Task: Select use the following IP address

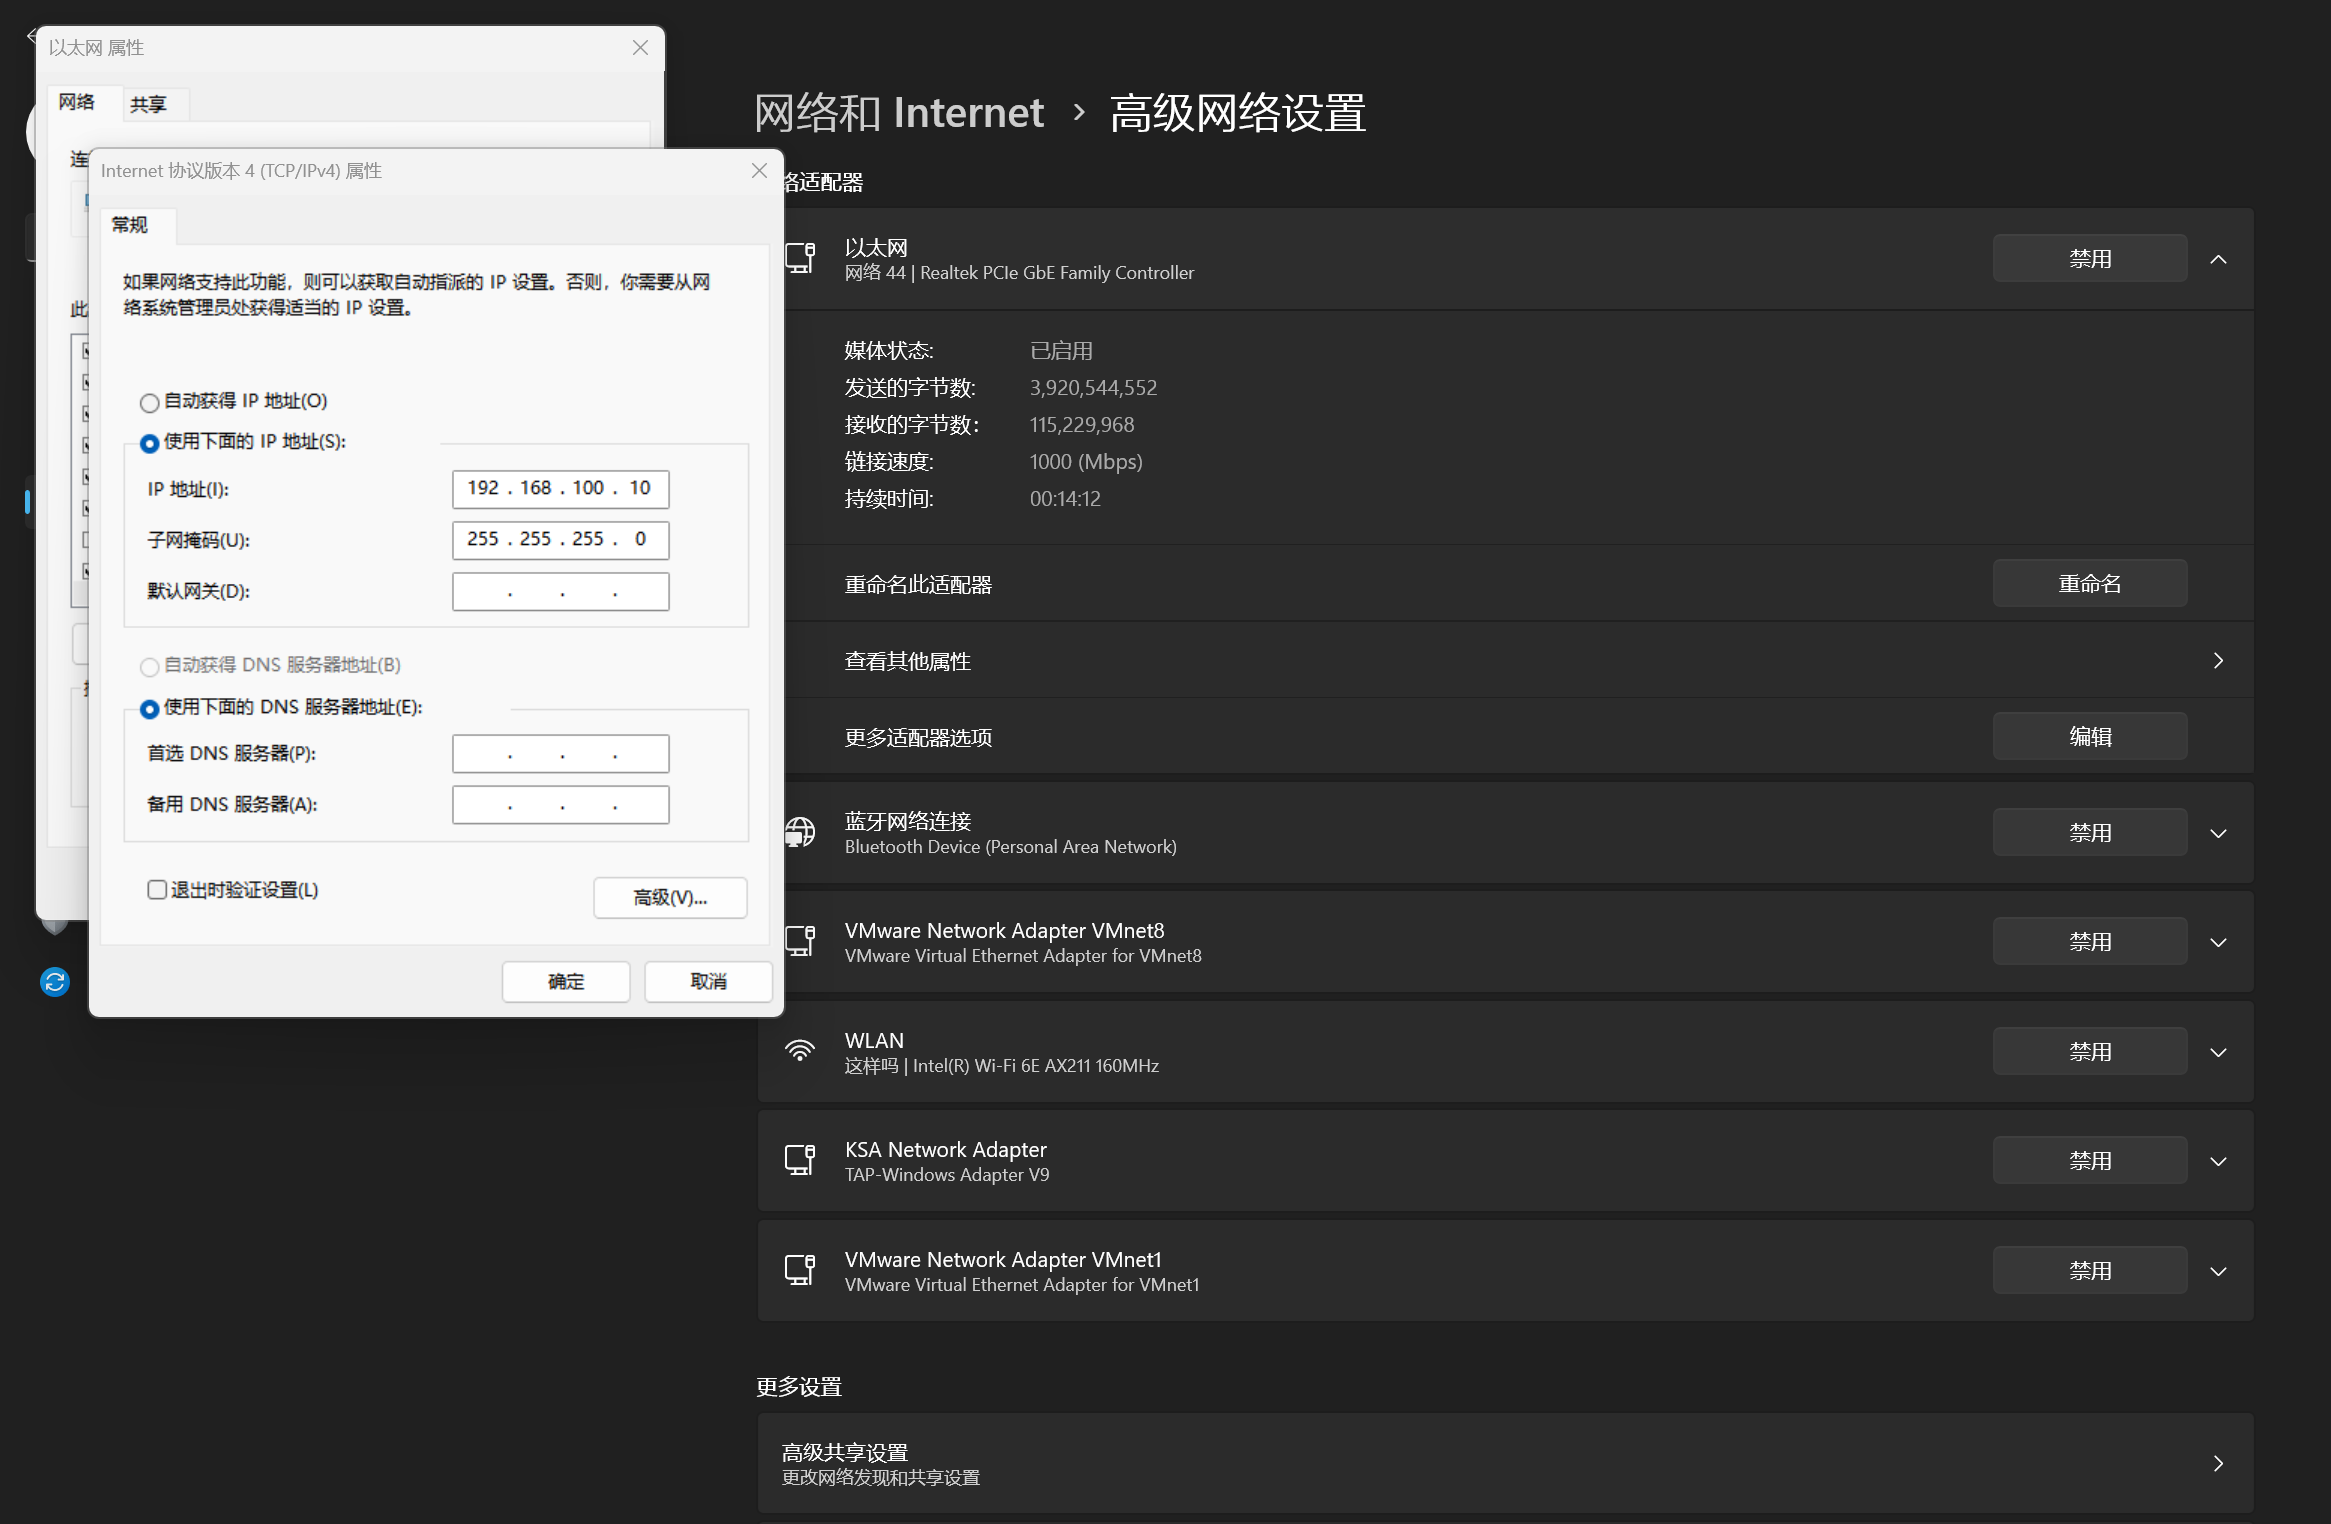Action: coord(150,443)
